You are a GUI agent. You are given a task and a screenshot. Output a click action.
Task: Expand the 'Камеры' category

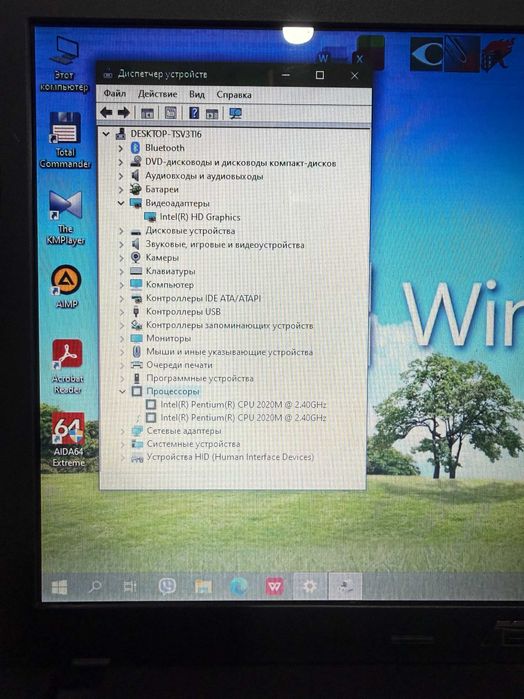pos(121,257)
